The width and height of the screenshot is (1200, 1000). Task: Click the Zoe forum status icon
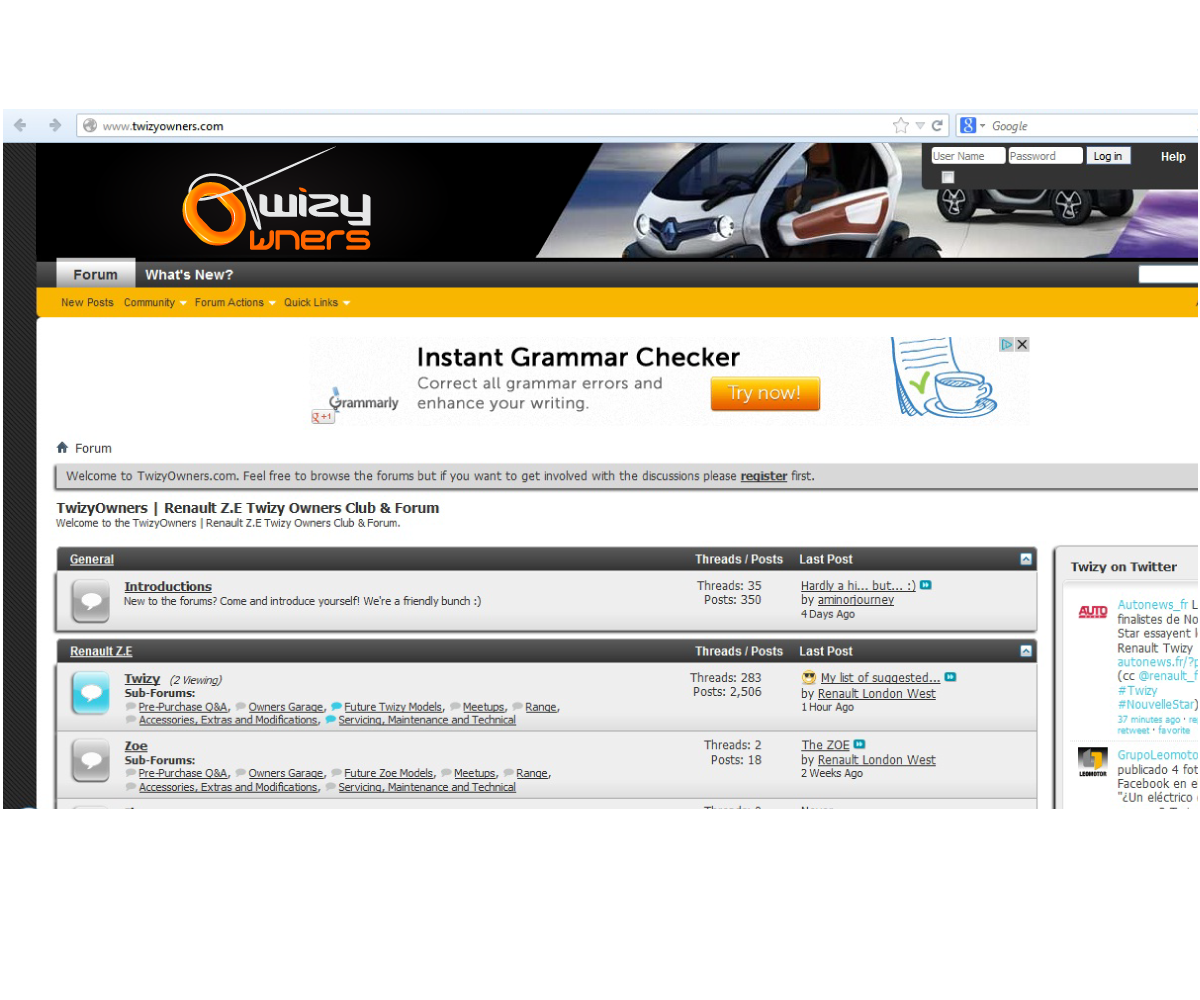click(91, 761)
